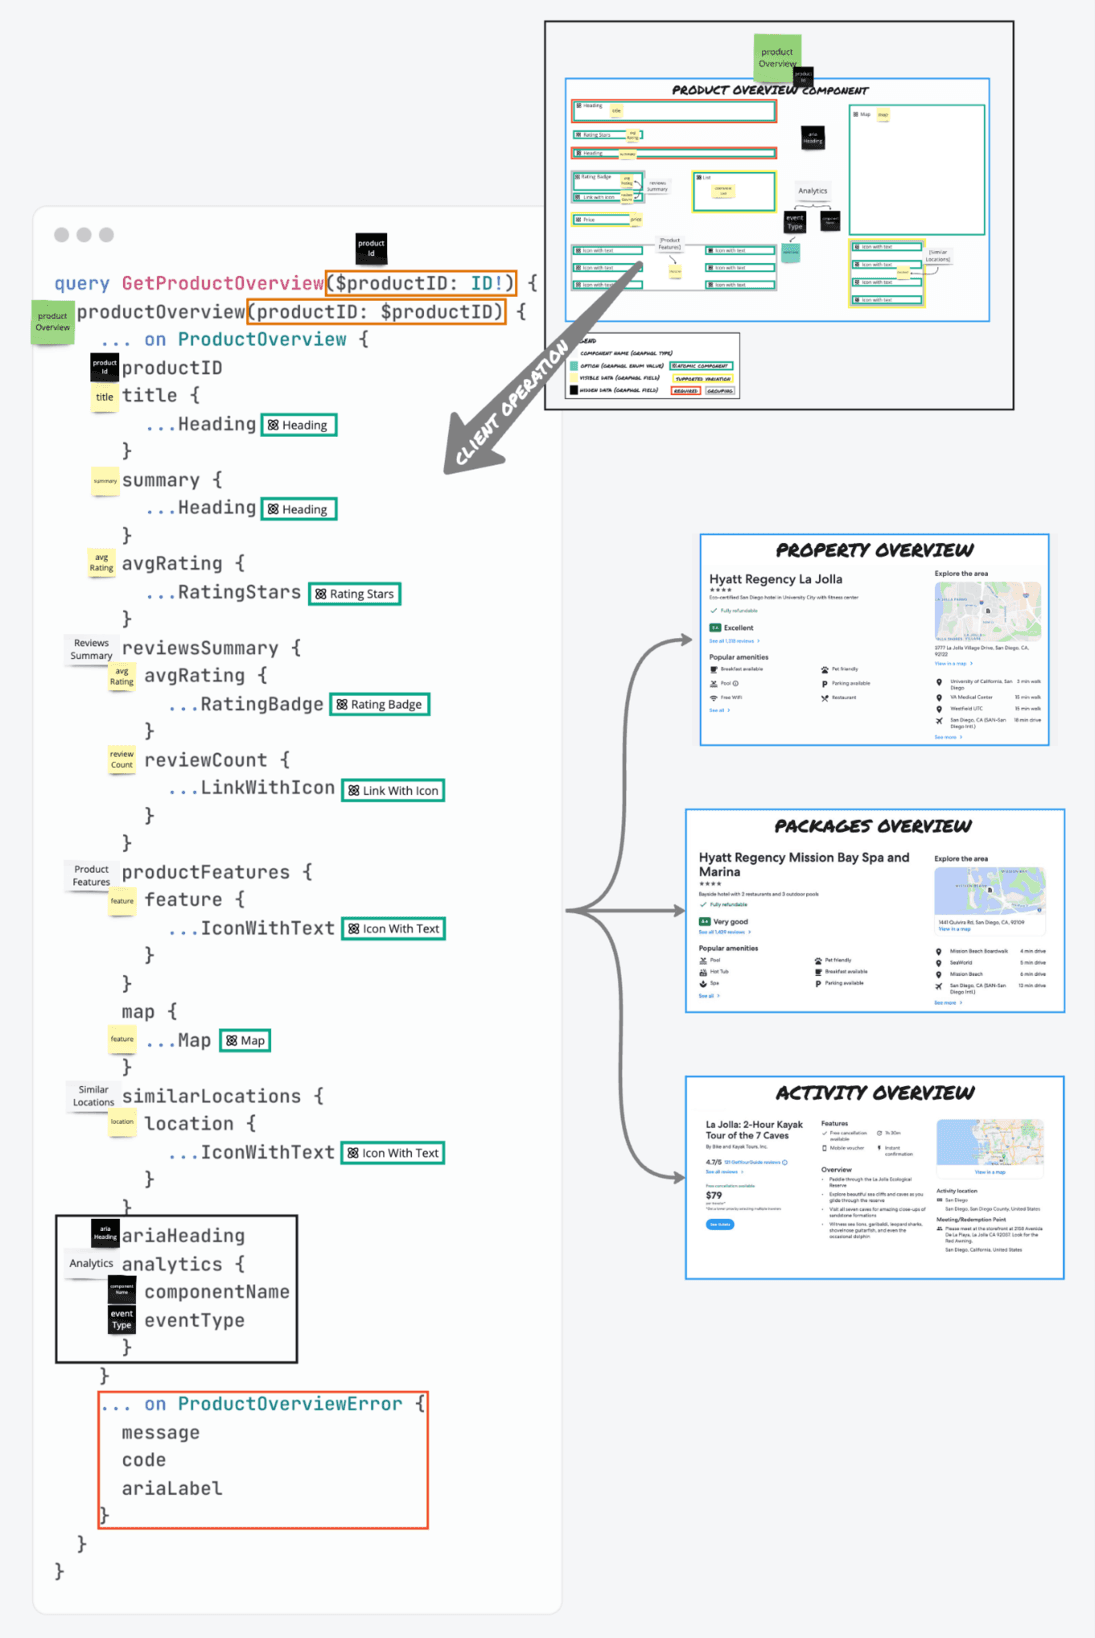Open the Packages Overview card title
This screenshot has height=1638, width=1095.
click(873, 826)
